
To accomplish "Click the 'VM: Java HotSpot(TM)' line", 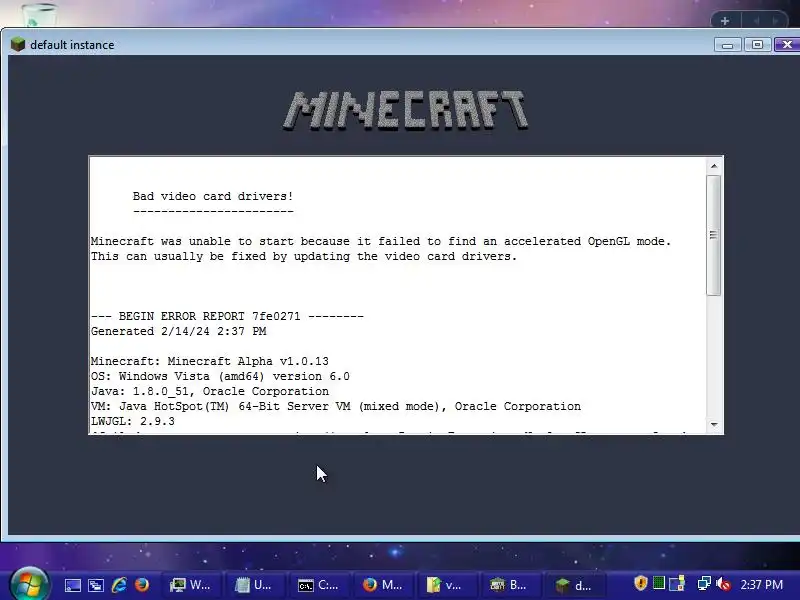I will 336,407.
